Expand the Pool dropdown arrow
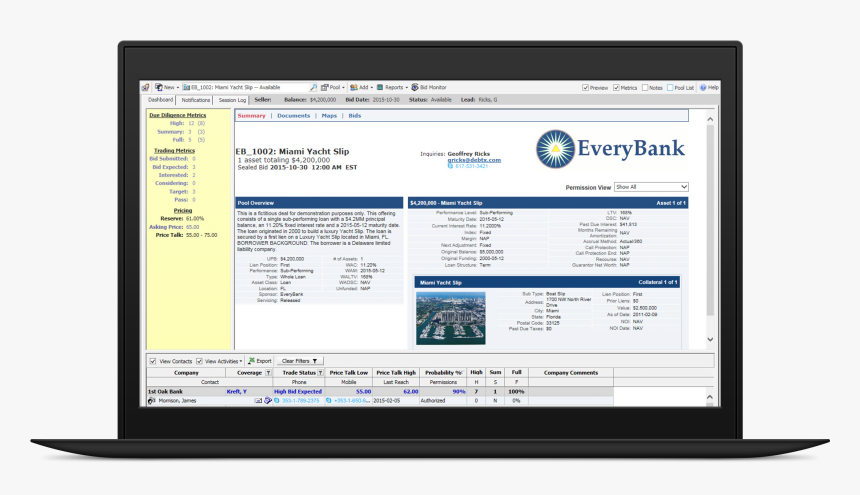The height and width of the screenshot is (495, 860). pos(343,88)
